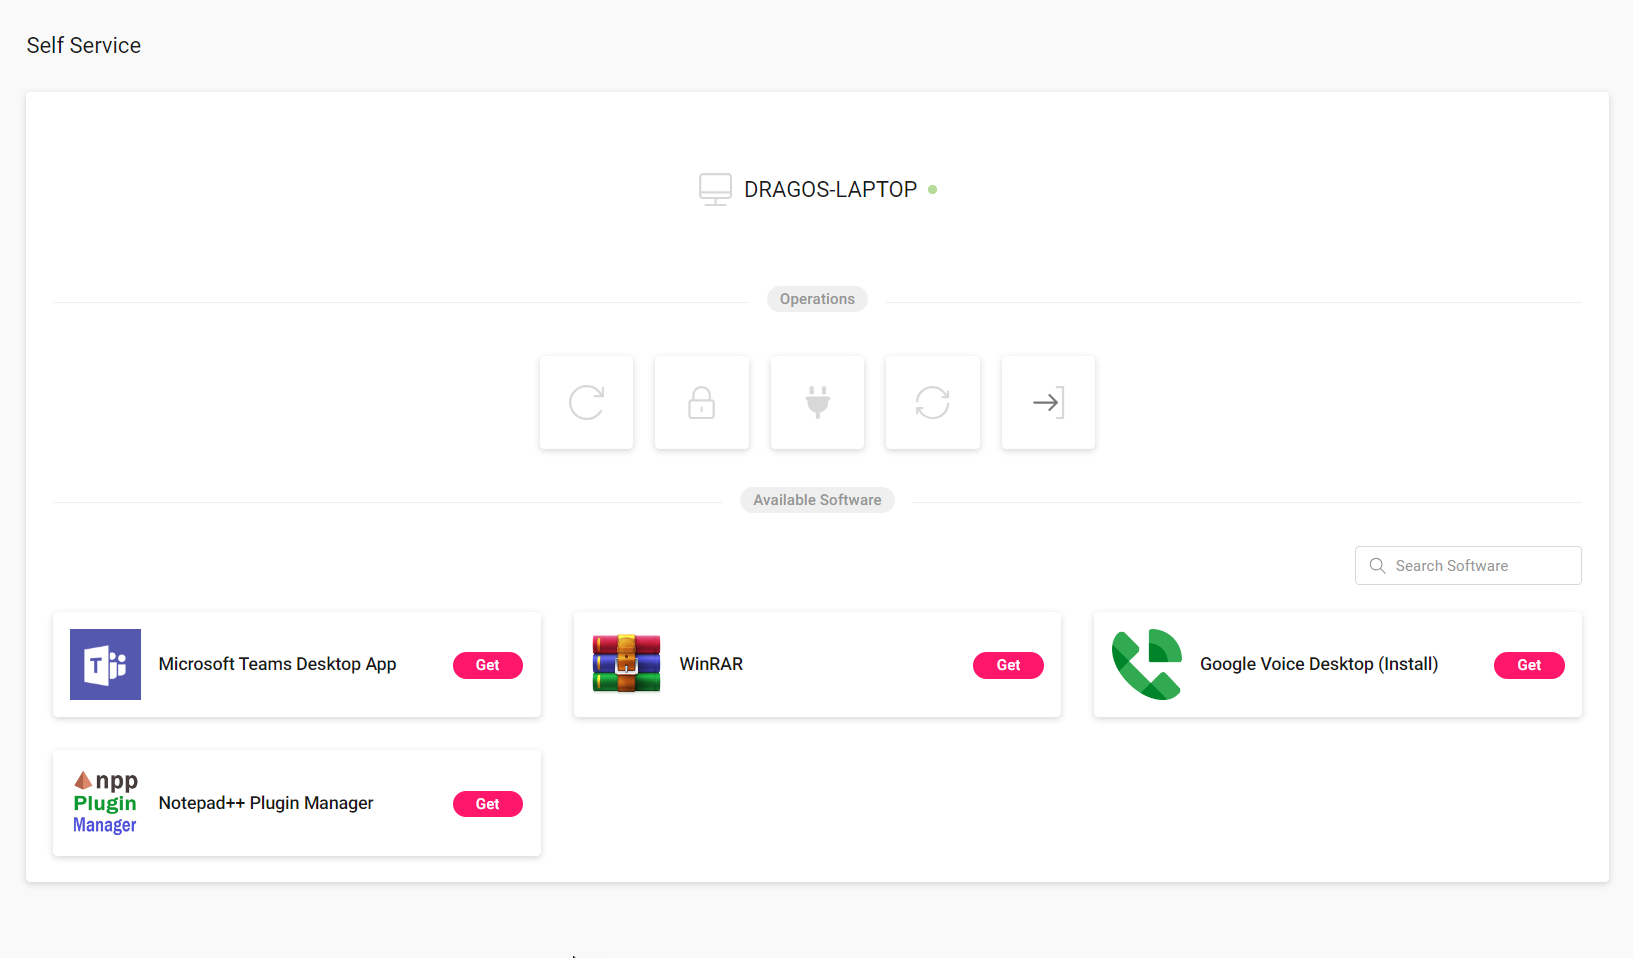Get Microsoft Teams Desktop App
The image size is (1633, 958).
pyautogui.click(x=488, y=665)
